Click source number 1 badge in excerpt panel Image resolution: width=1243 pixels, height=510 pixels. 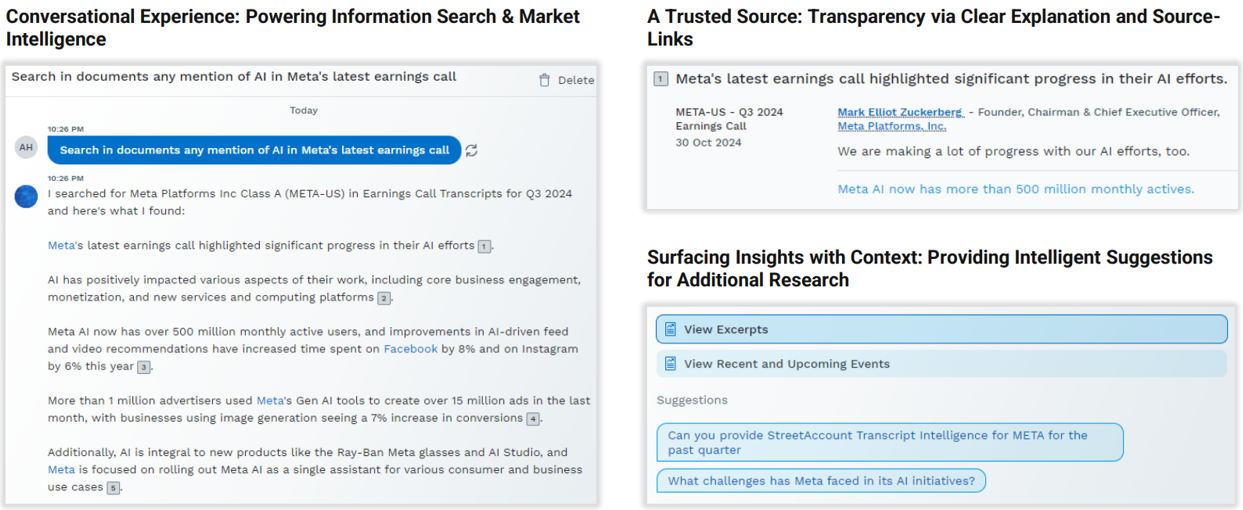click(661, 79)
